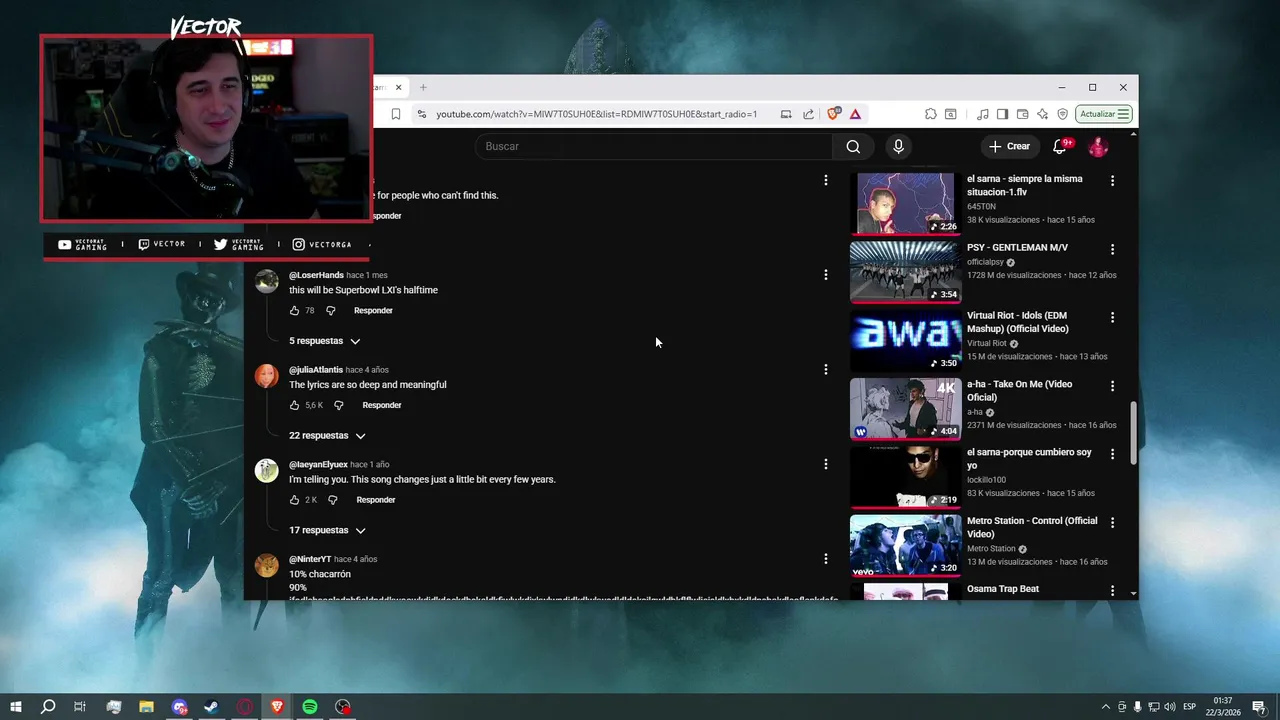This screenshot has width=1280, height=720.
Task: Open options menu for @juliaAtlantis comment
Action: coord(825,370)
